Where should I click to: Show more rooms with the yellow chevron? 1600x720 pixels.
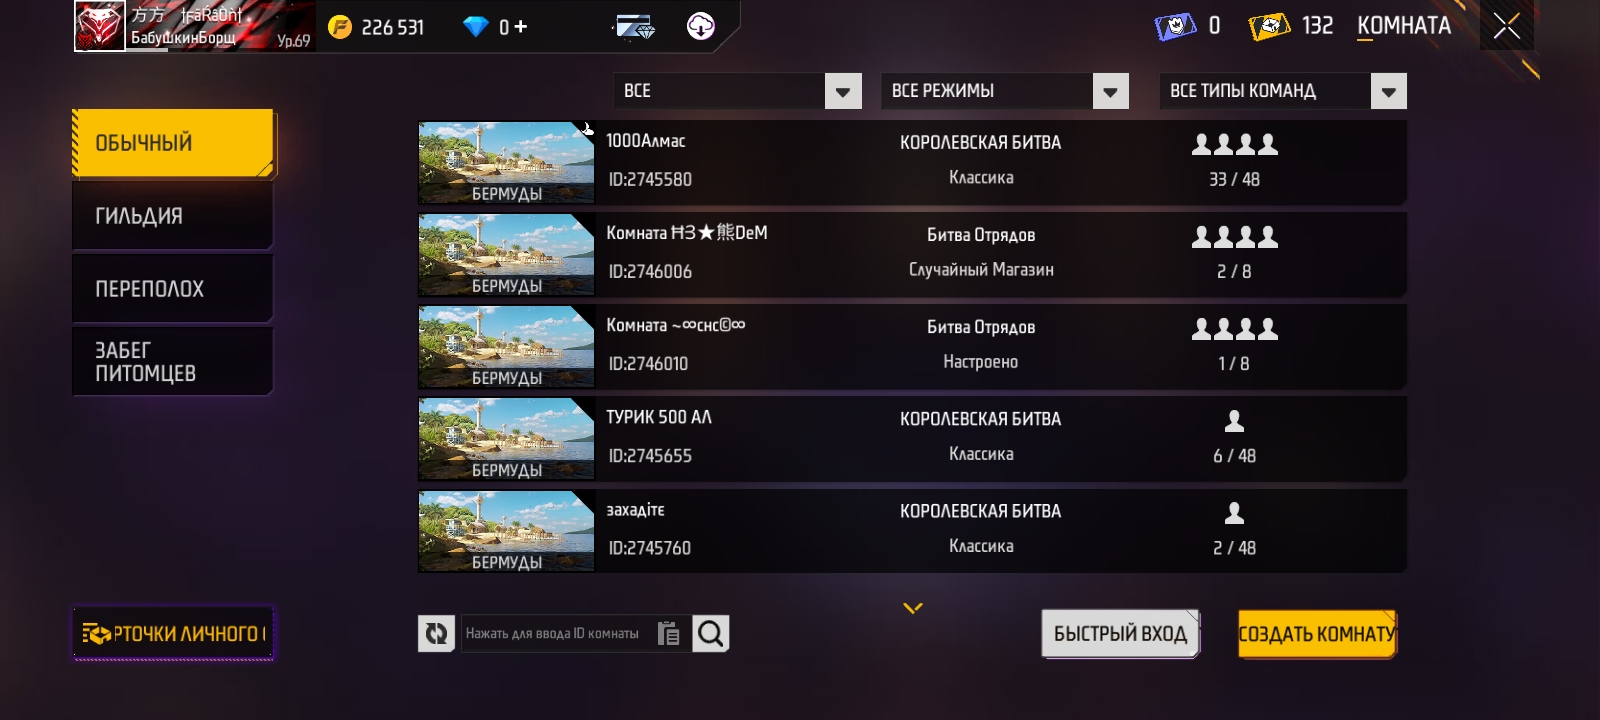click(x=913, y=607)
